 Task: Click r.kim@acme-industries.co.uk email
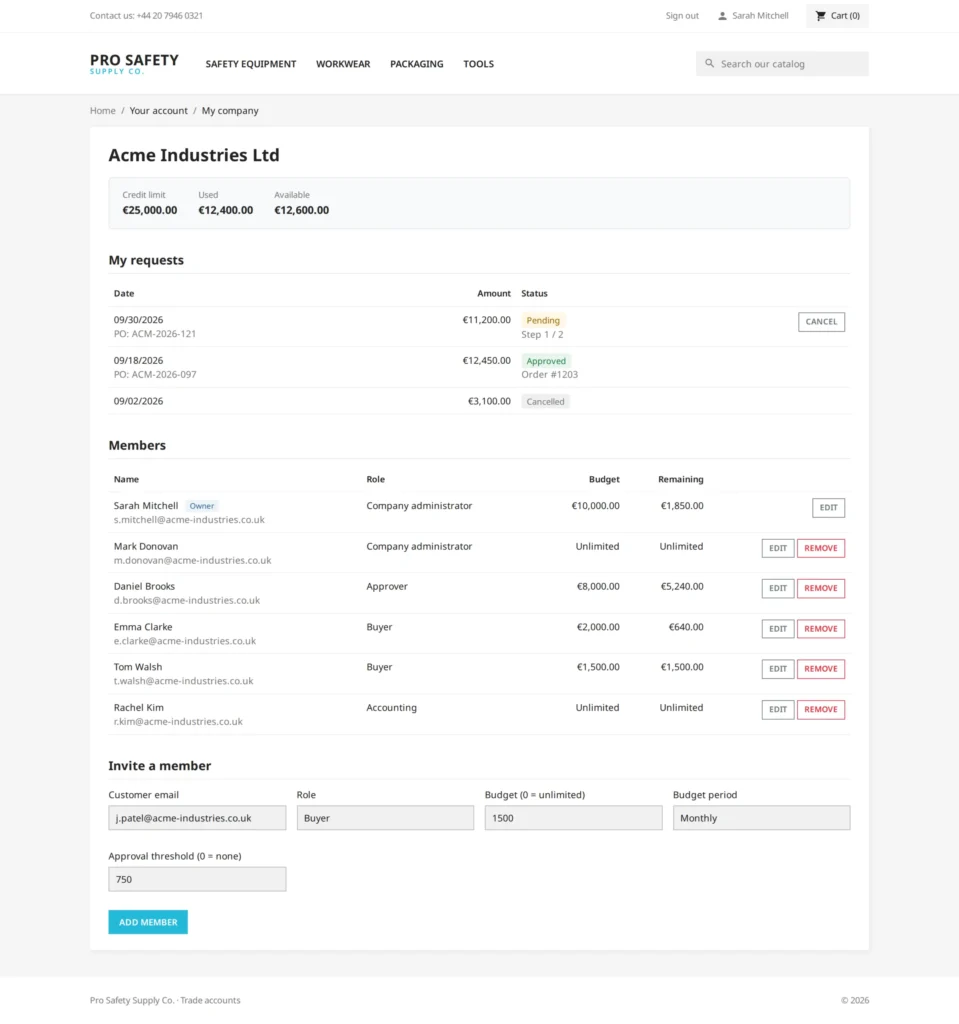tap(178, 721)
